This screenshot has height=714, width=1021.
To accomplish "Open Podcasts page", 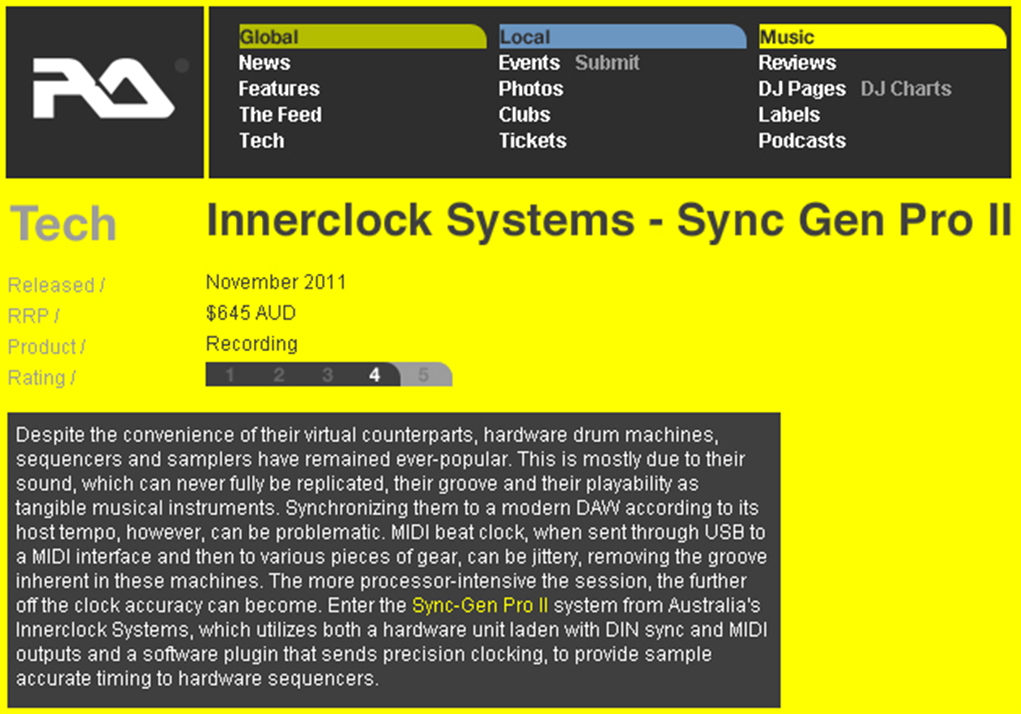I will pyautogui.click(x=802, y=141).
